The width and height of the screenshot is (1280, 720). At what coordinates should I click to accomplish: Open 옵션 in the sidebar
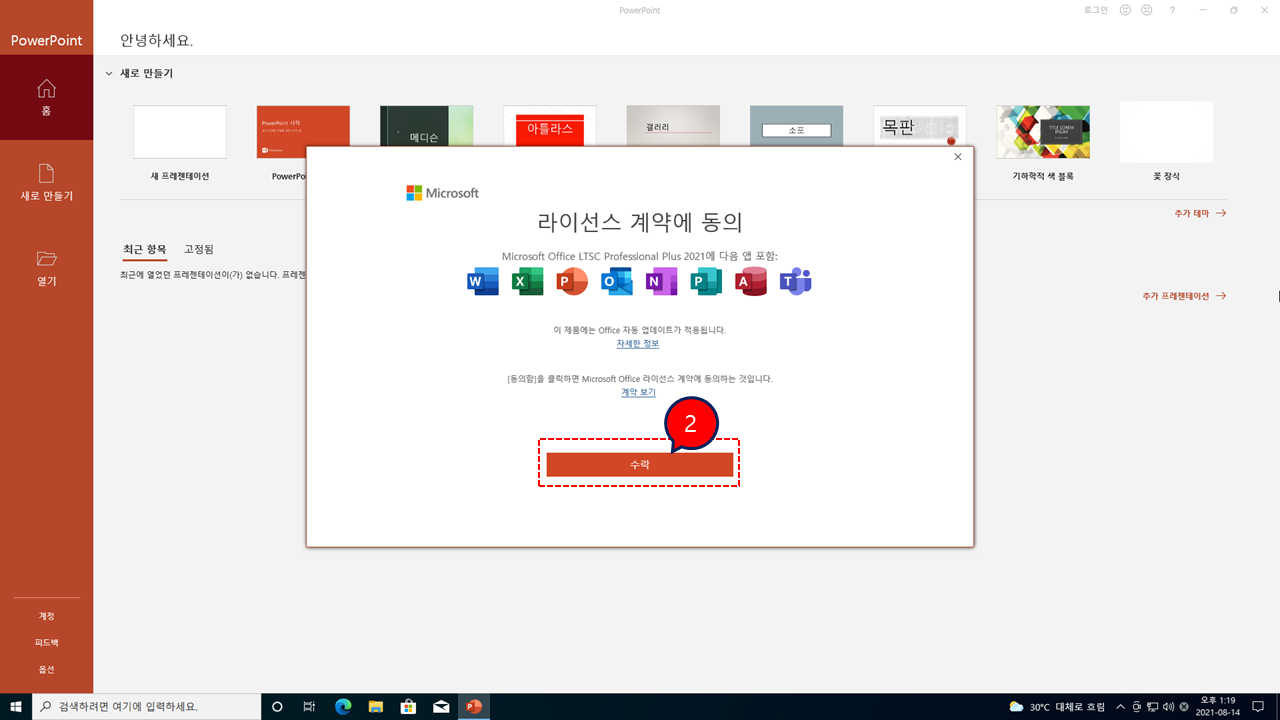click(46, 669)
